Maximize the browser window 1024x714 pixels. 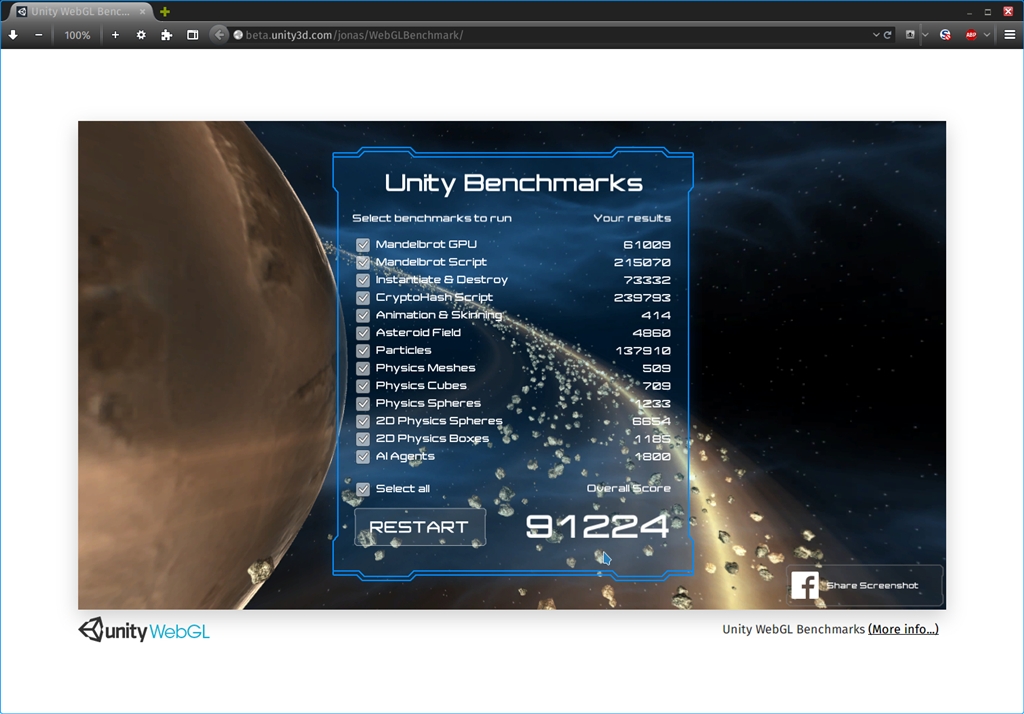988,12
